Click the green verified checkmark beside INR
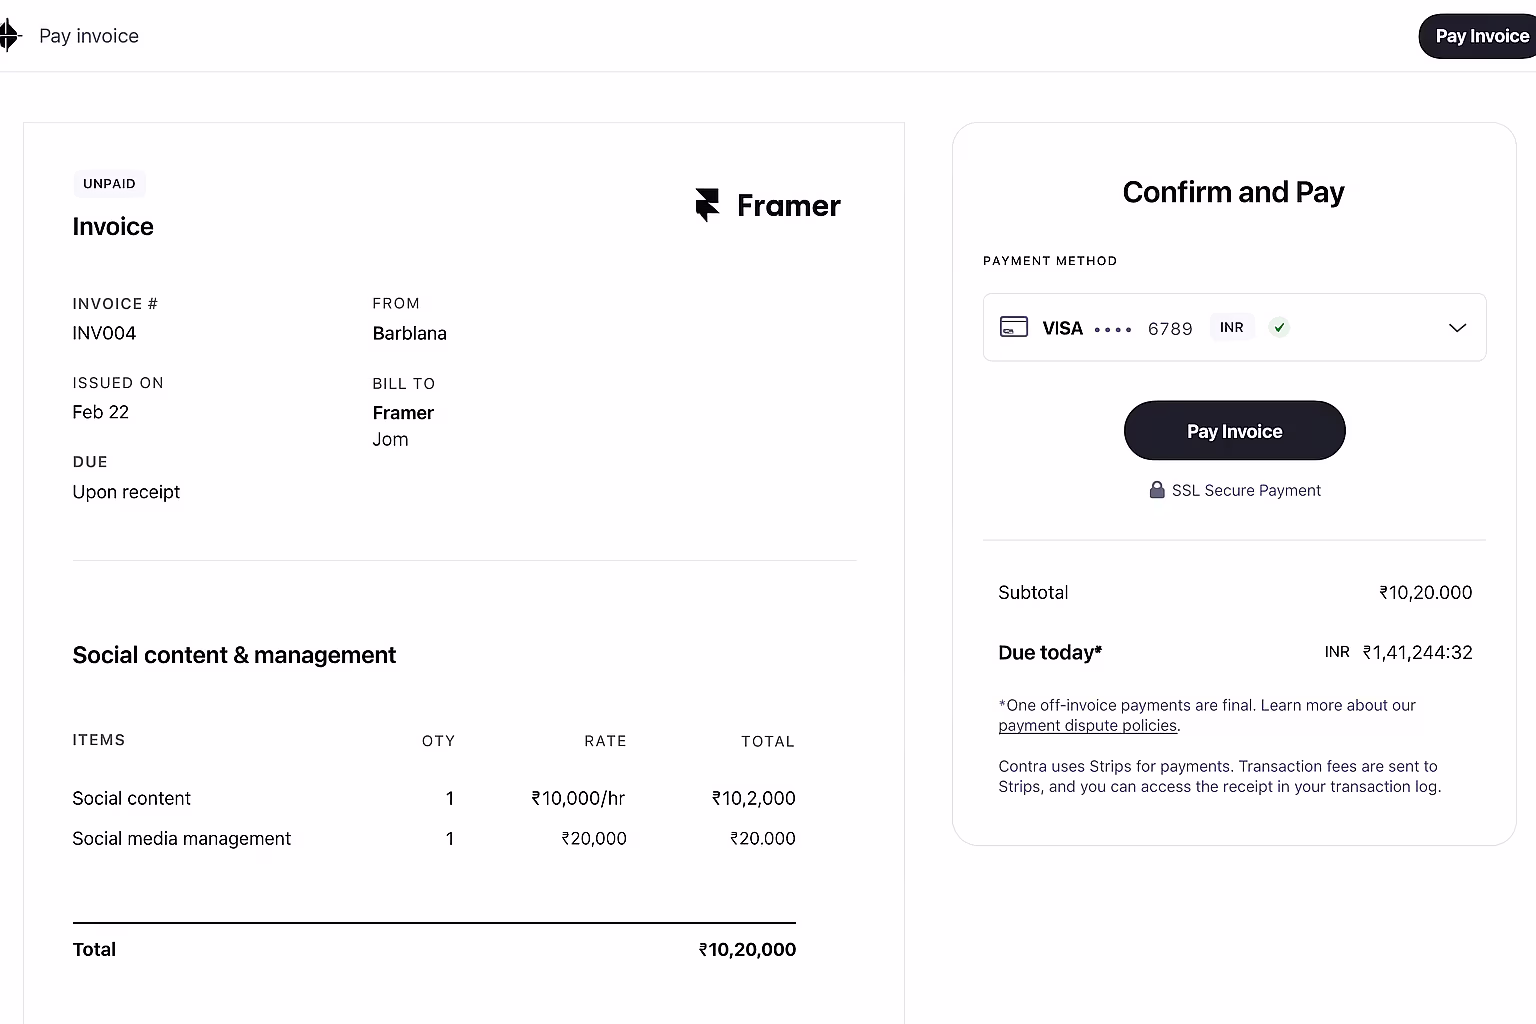This screenshot has height=1024, width=1536. (x=1279, y=327)
